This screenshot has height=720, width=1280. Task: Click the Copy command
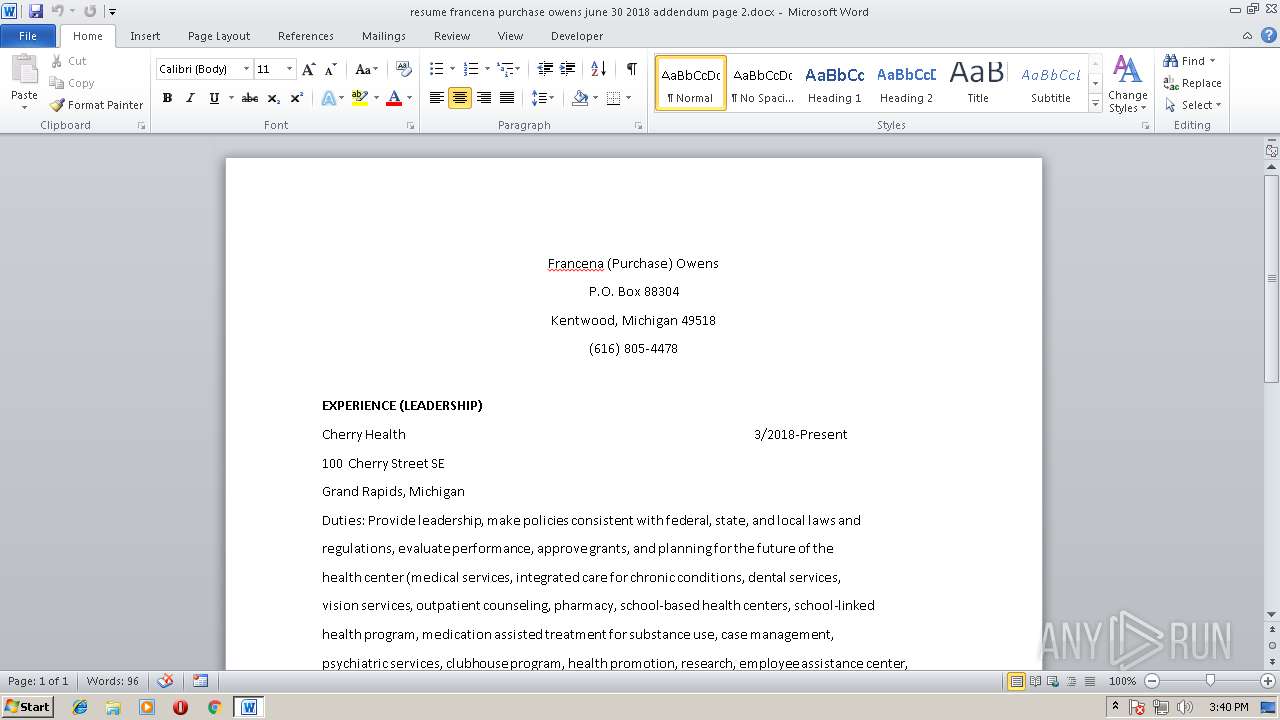pos(72,83)
